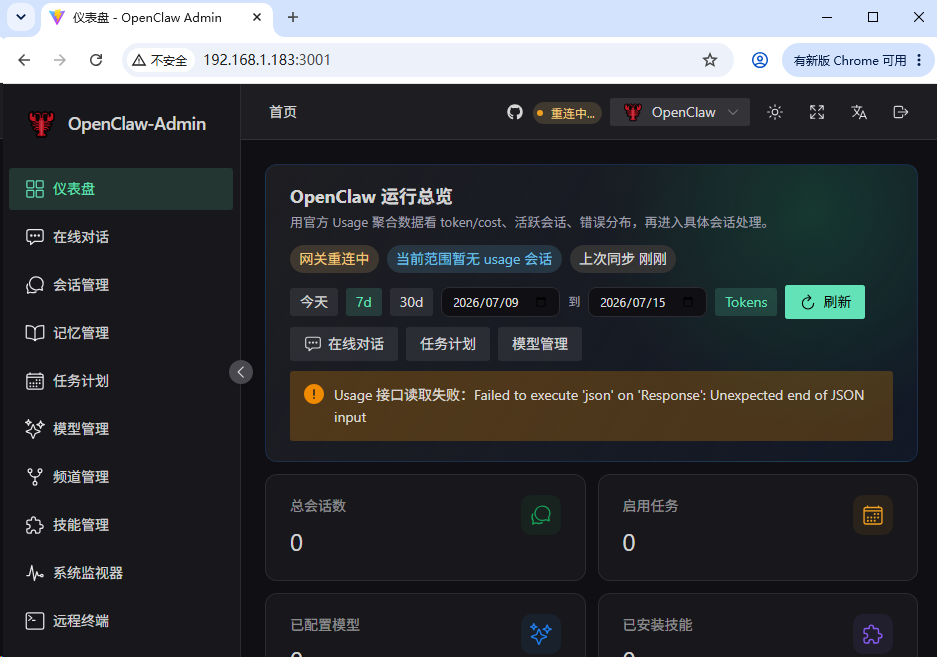
Task: Open 在线对话 in the sidebar
Action: point(121,237)
